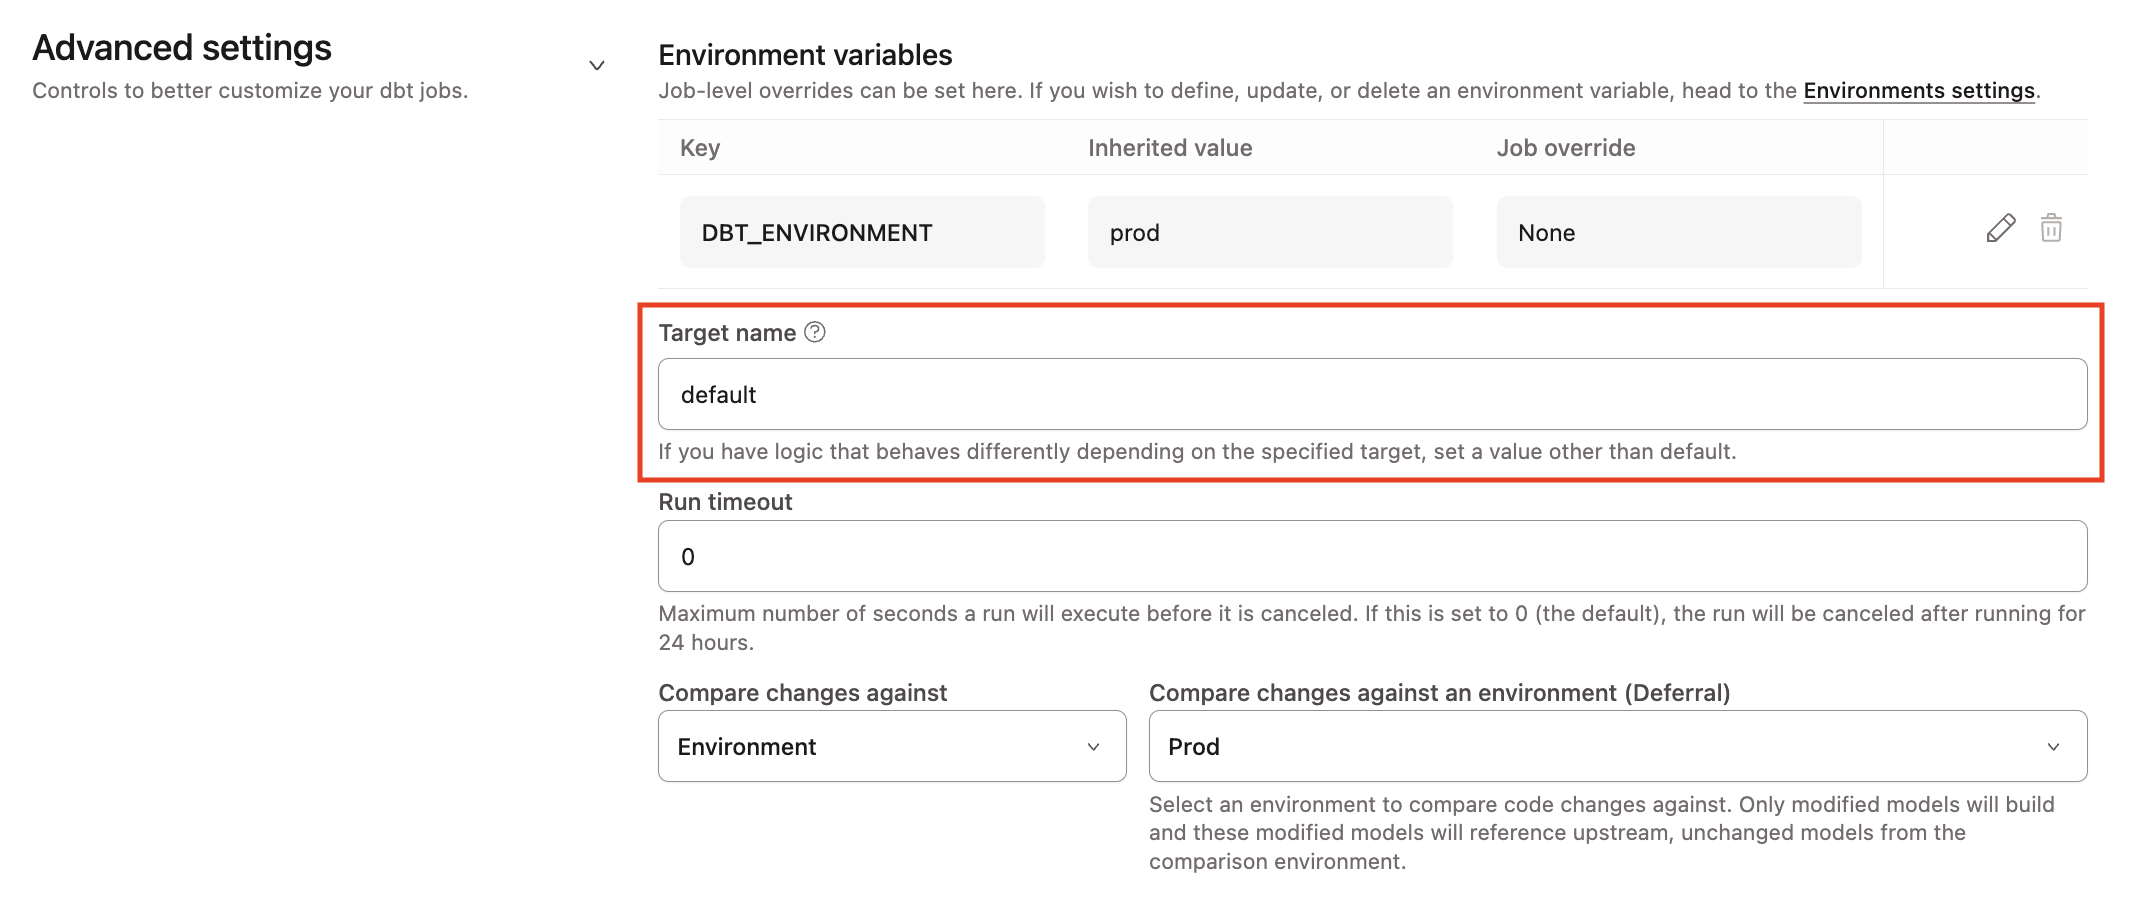Open the Target name help tooltip
This screenshot has height=902, width=2144.
(x=815, y=332)
